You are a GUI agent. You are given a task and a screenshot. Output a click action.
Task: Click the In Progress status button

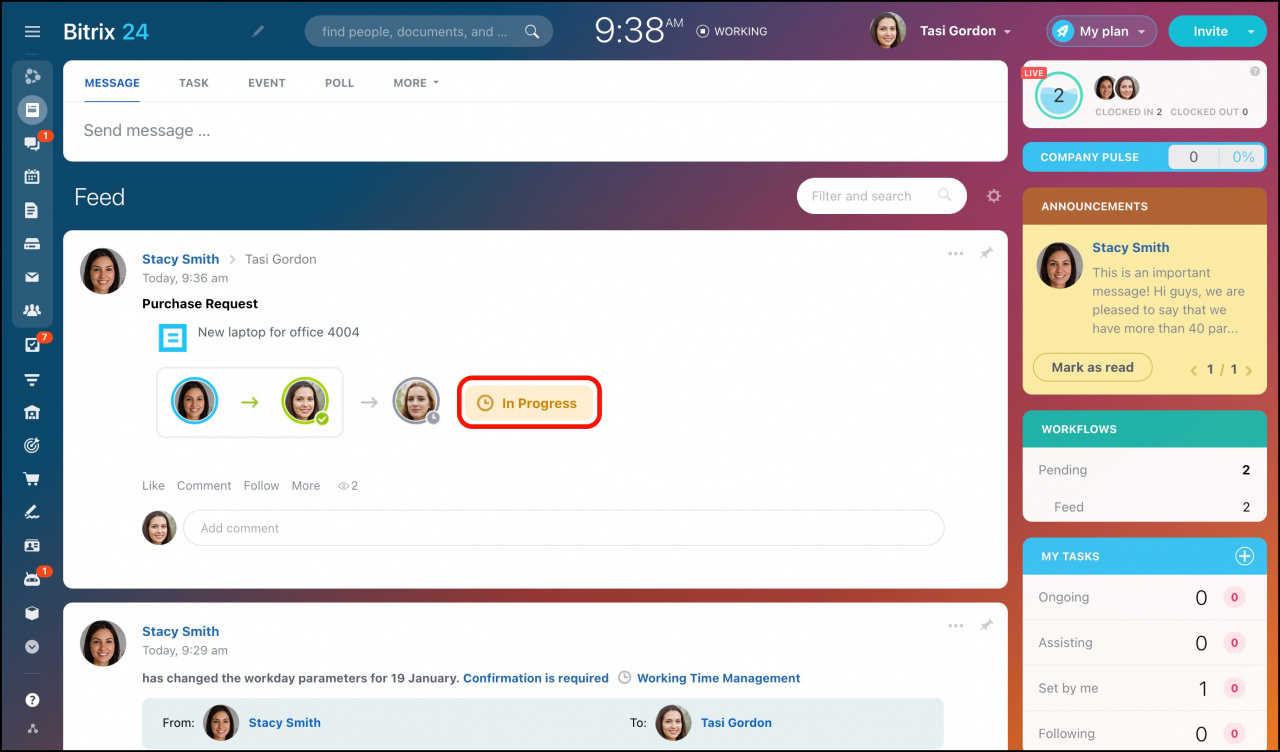coord(530,403)
